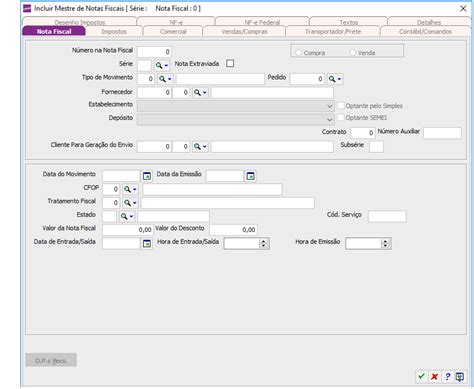Click the CFOP code field
Image resolution: width=474 pixels, height=389 pixels.
coord(111,189)
